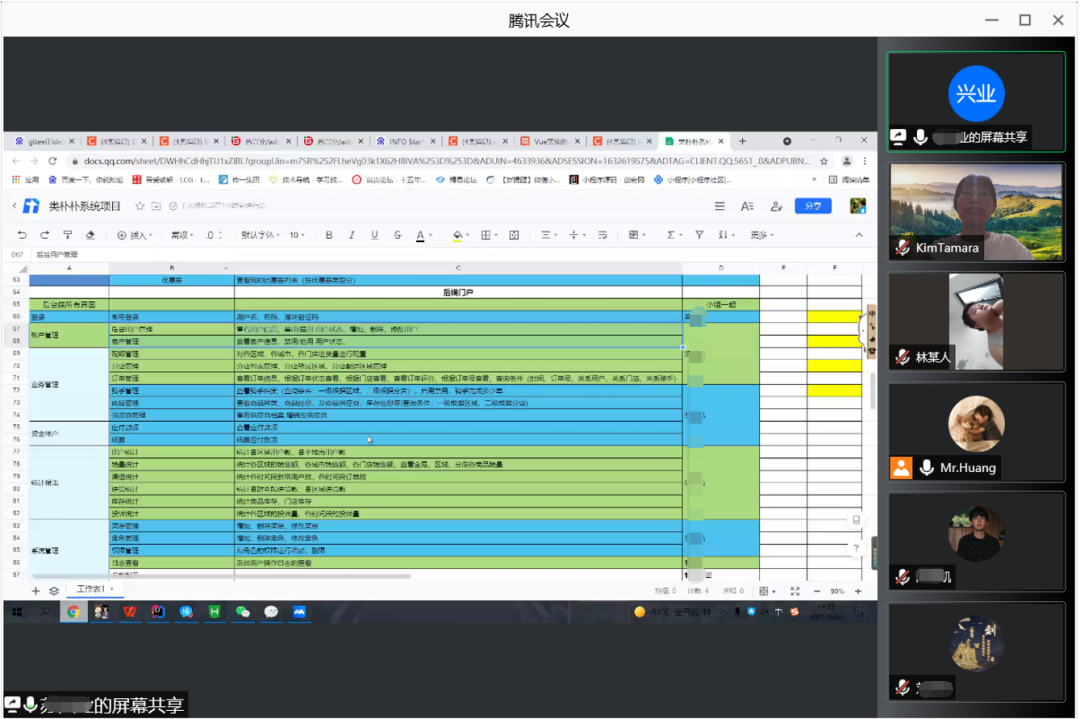Click the A text style icon in header

[x=747, y=206]
